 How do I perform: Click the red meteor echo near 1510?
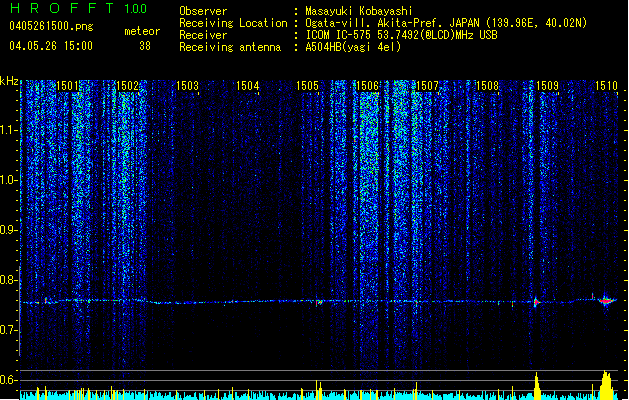coord(607,301)
